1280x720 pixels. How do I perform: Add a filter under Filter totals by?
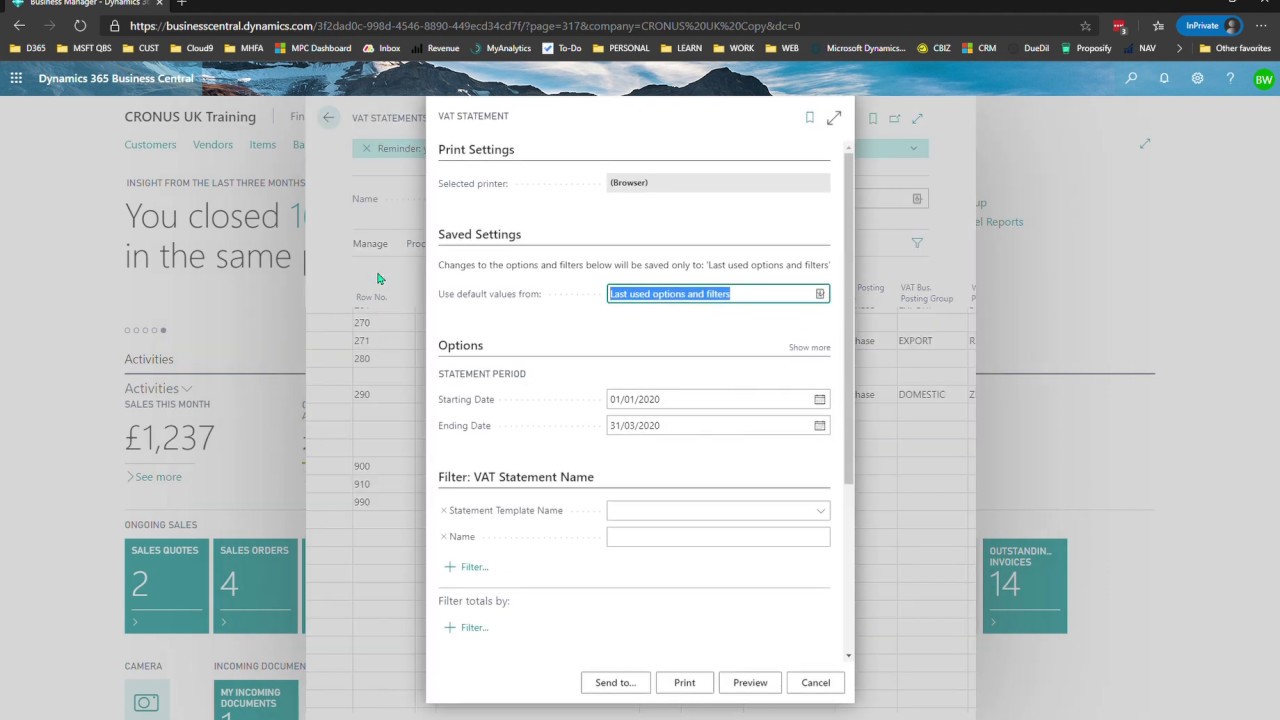[x=466, y=628]
